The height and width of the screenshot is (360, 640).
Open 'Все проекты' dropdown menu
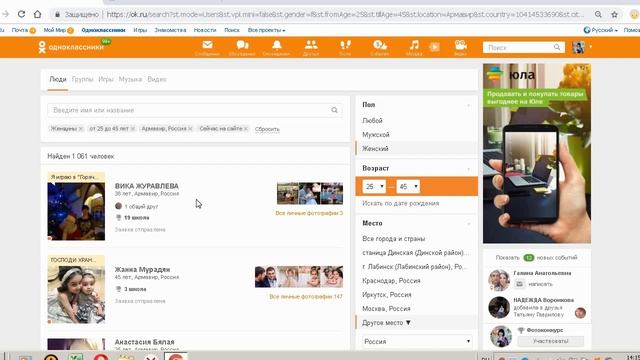point(266,30)
